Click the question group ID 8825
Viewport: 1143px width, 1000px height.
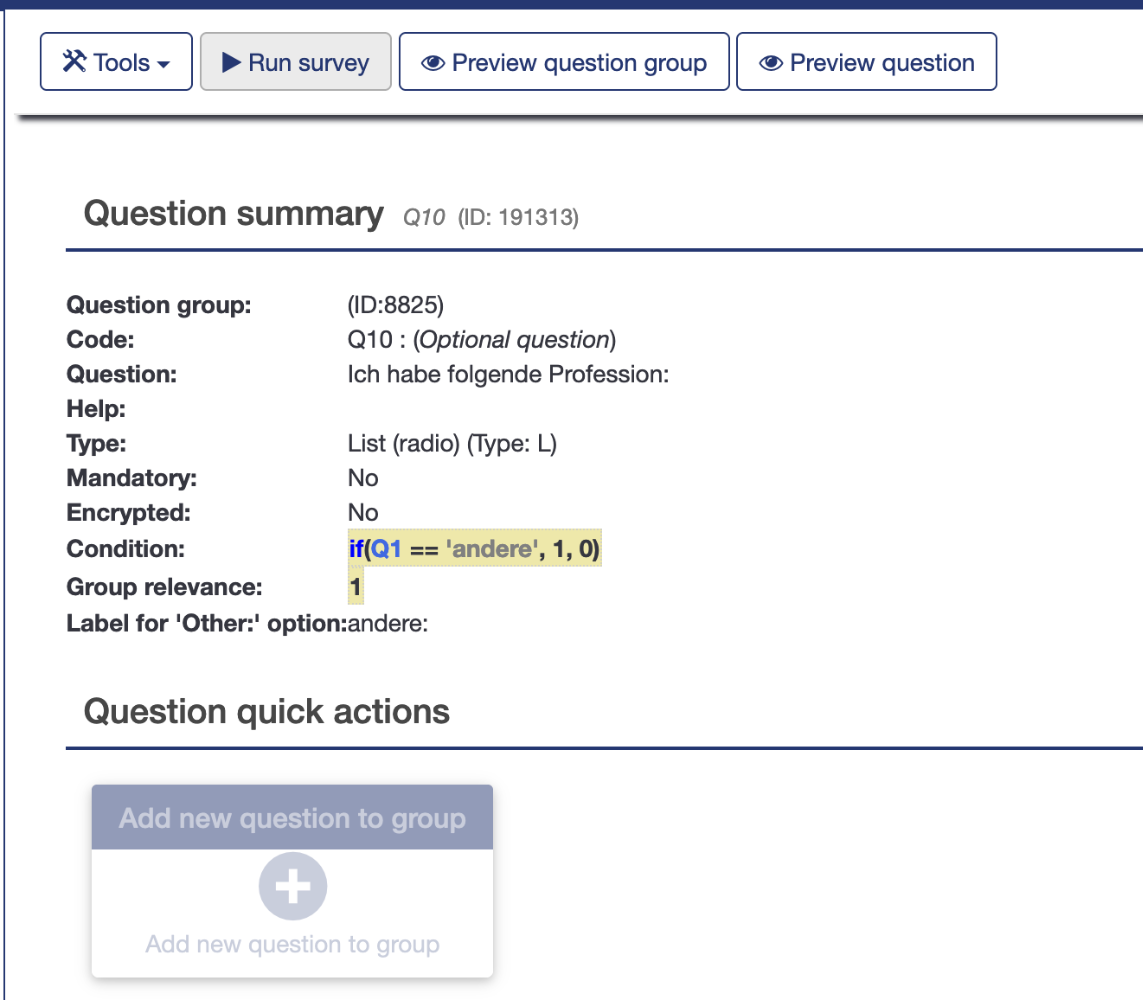pos(395,305)
